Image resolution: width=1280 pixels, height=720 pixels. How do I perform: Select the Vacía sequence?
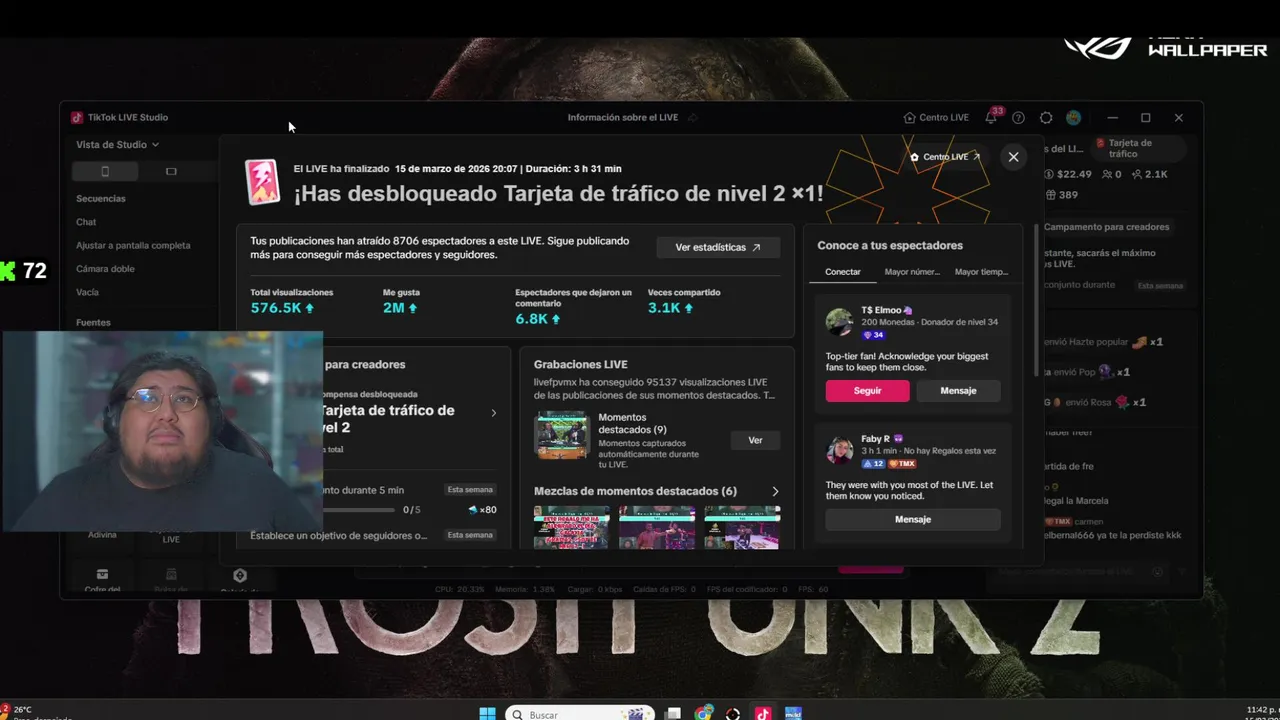[x=87, y=292]
